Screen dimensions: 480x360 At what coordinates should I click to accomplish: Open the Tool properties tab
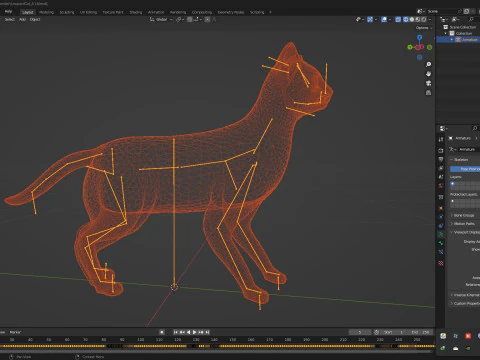coord(441,139)
